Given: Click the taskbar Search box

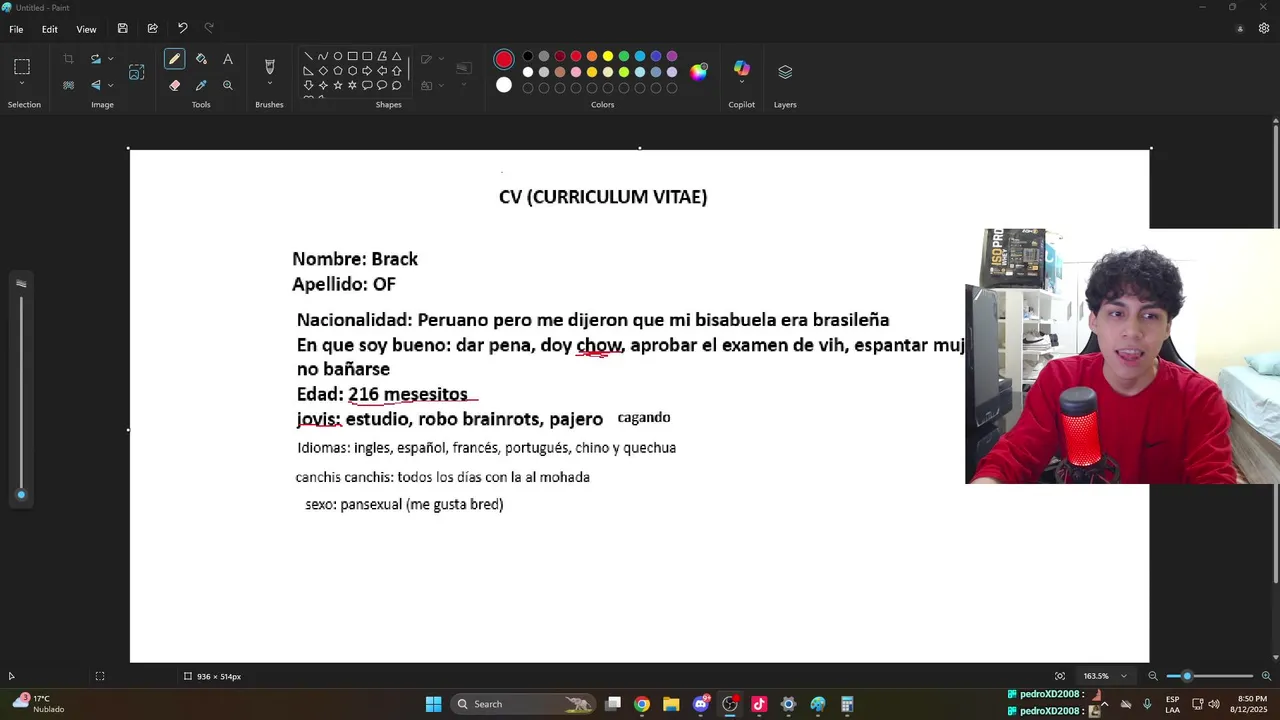Looking at the screenshot, I should tap(524, 704).
